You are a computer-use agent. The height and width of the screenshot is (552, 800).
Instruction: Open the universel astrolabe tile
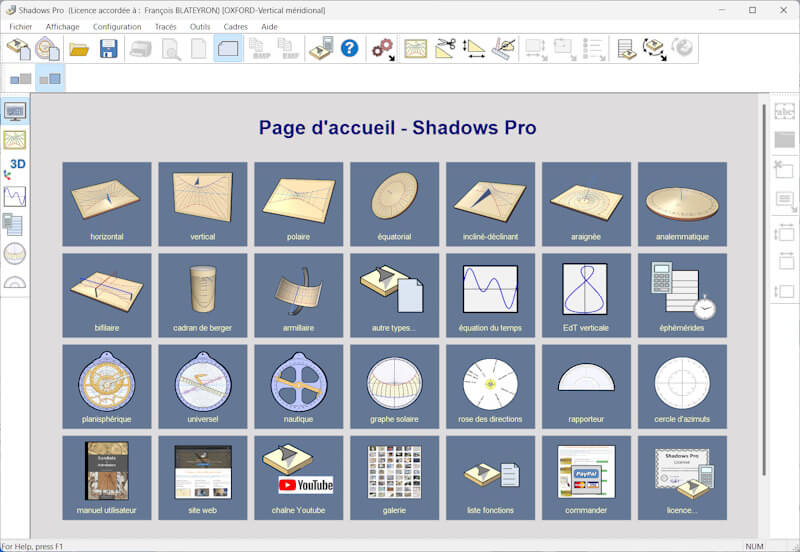(203, 387)
